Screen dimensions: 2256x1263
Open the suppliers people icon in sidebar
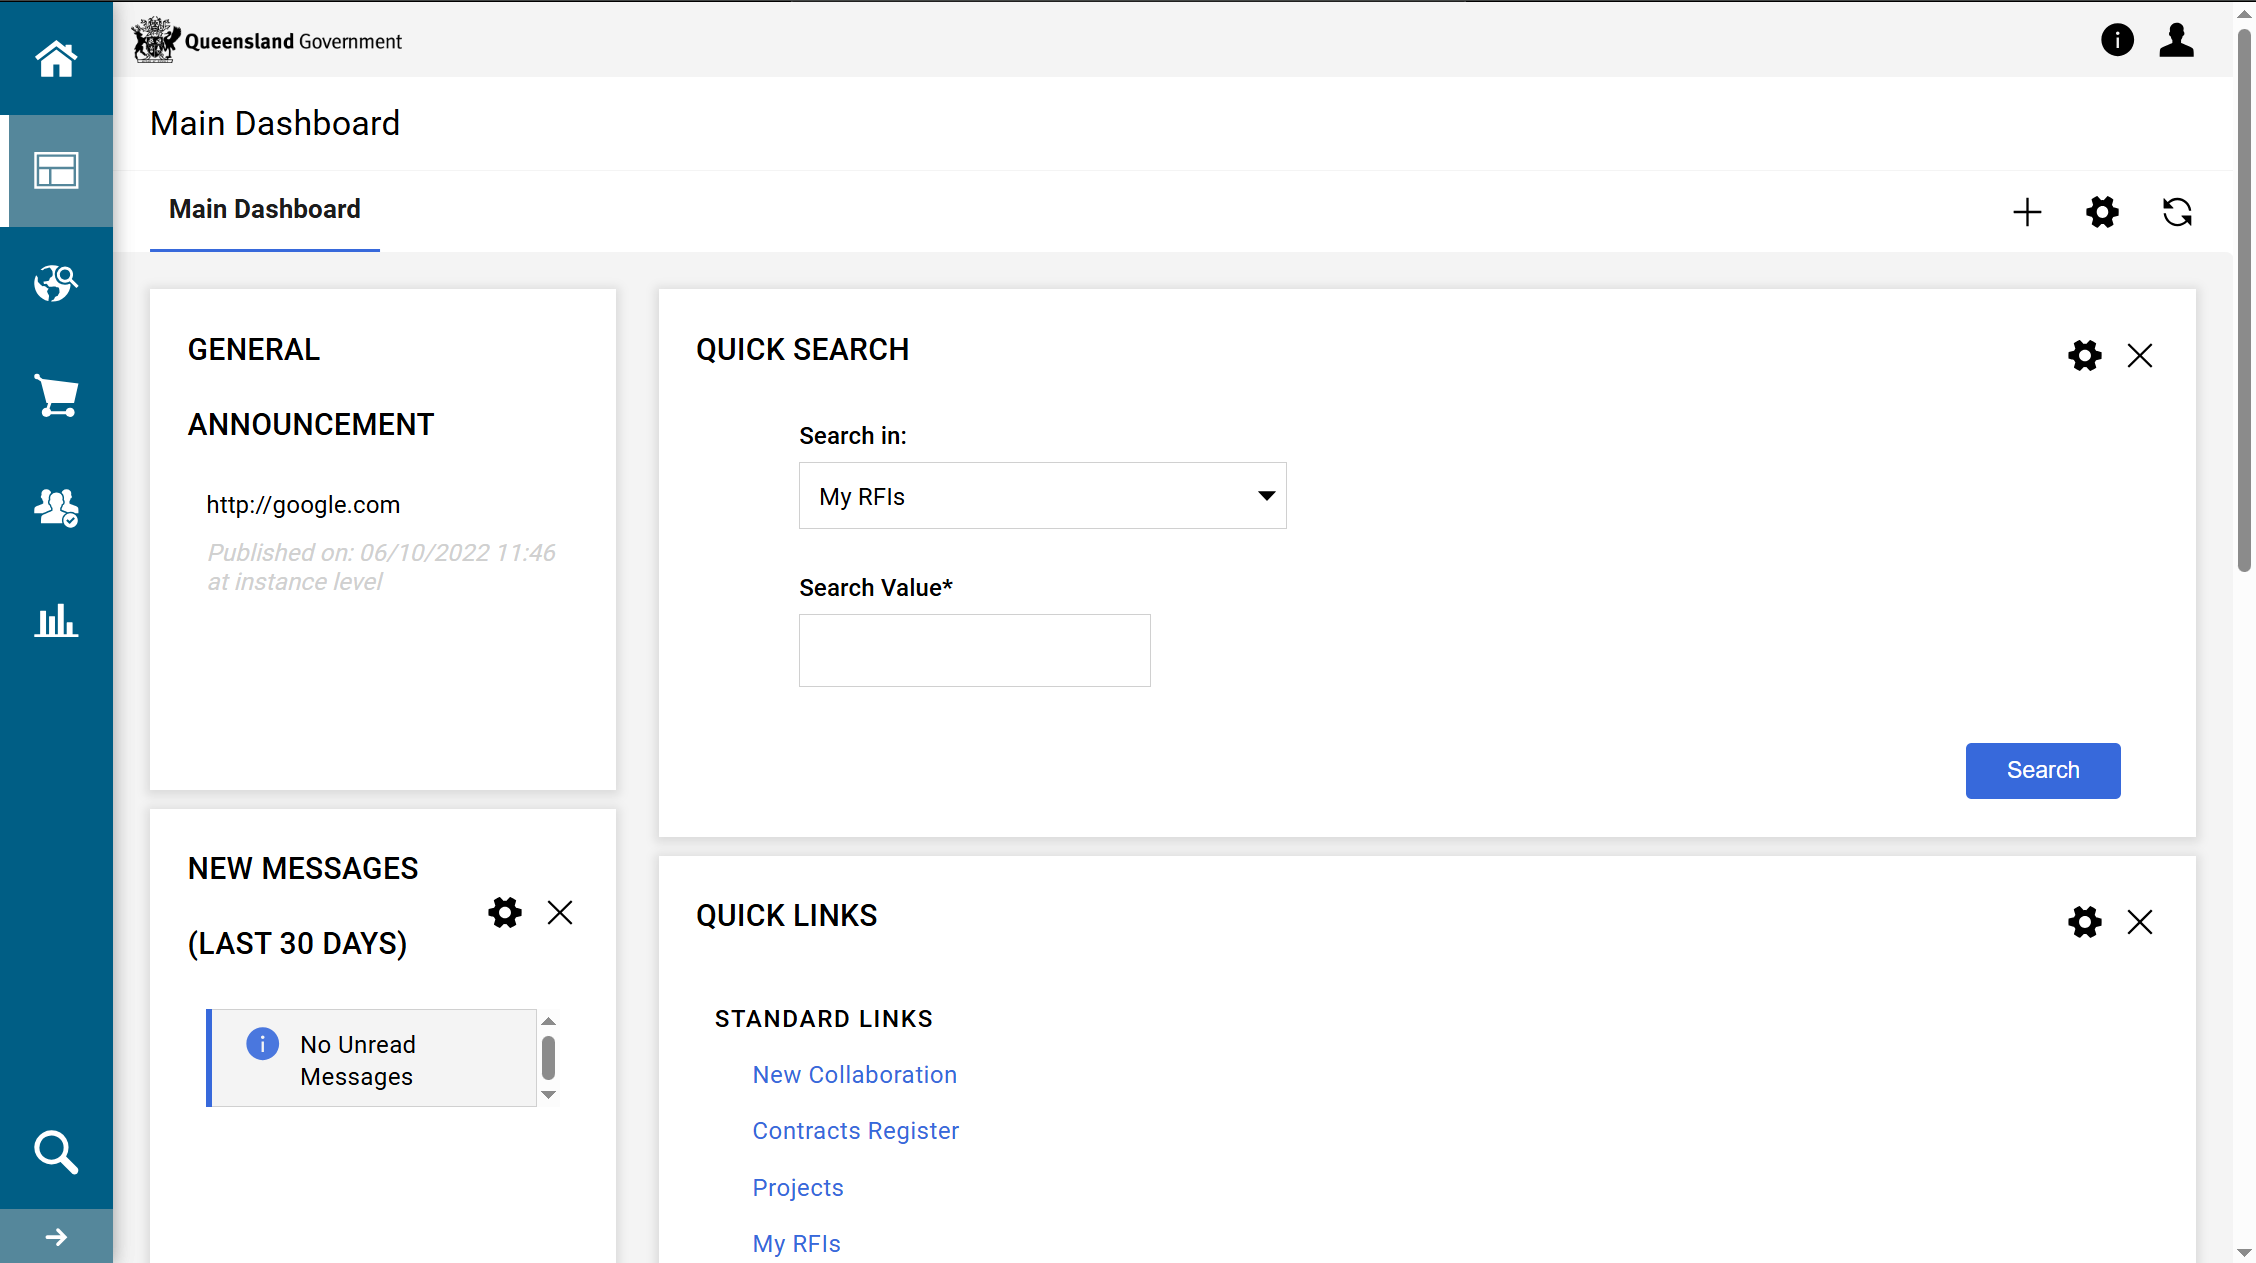click(56, 508)
